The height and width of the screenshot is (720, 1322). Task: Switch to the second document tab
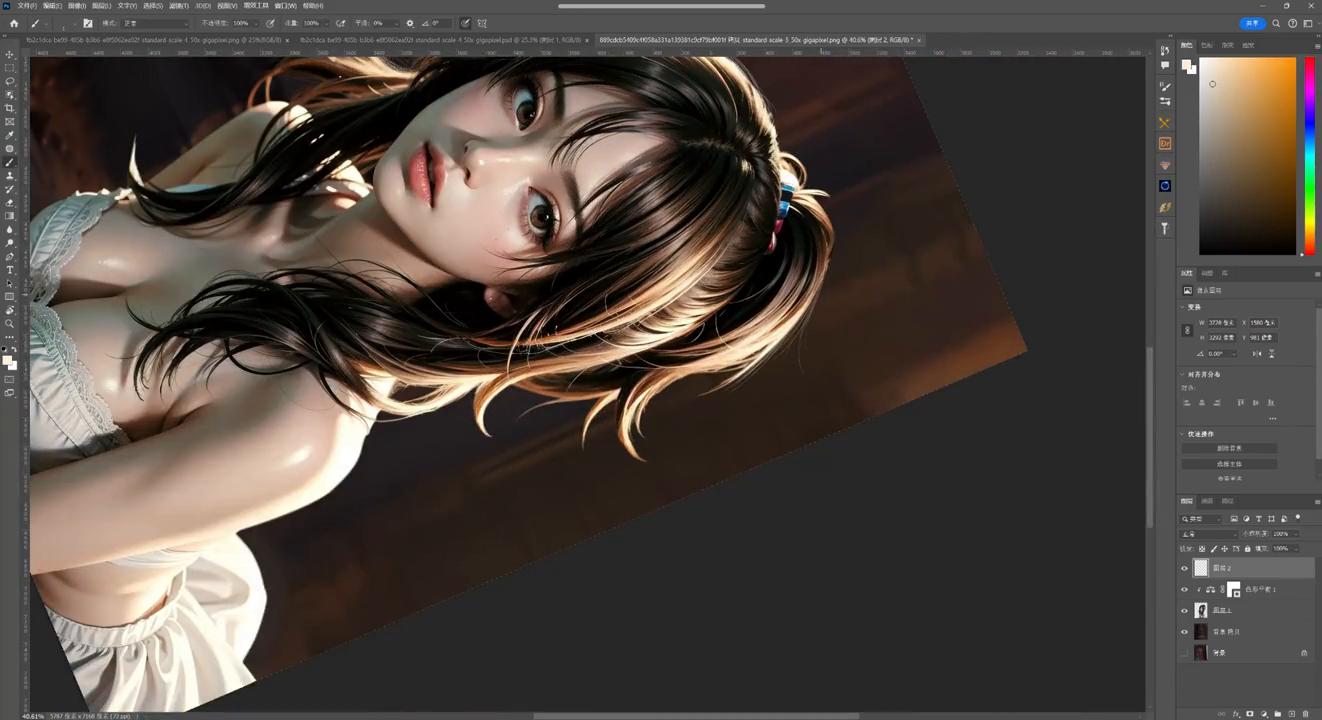(440, 40)
